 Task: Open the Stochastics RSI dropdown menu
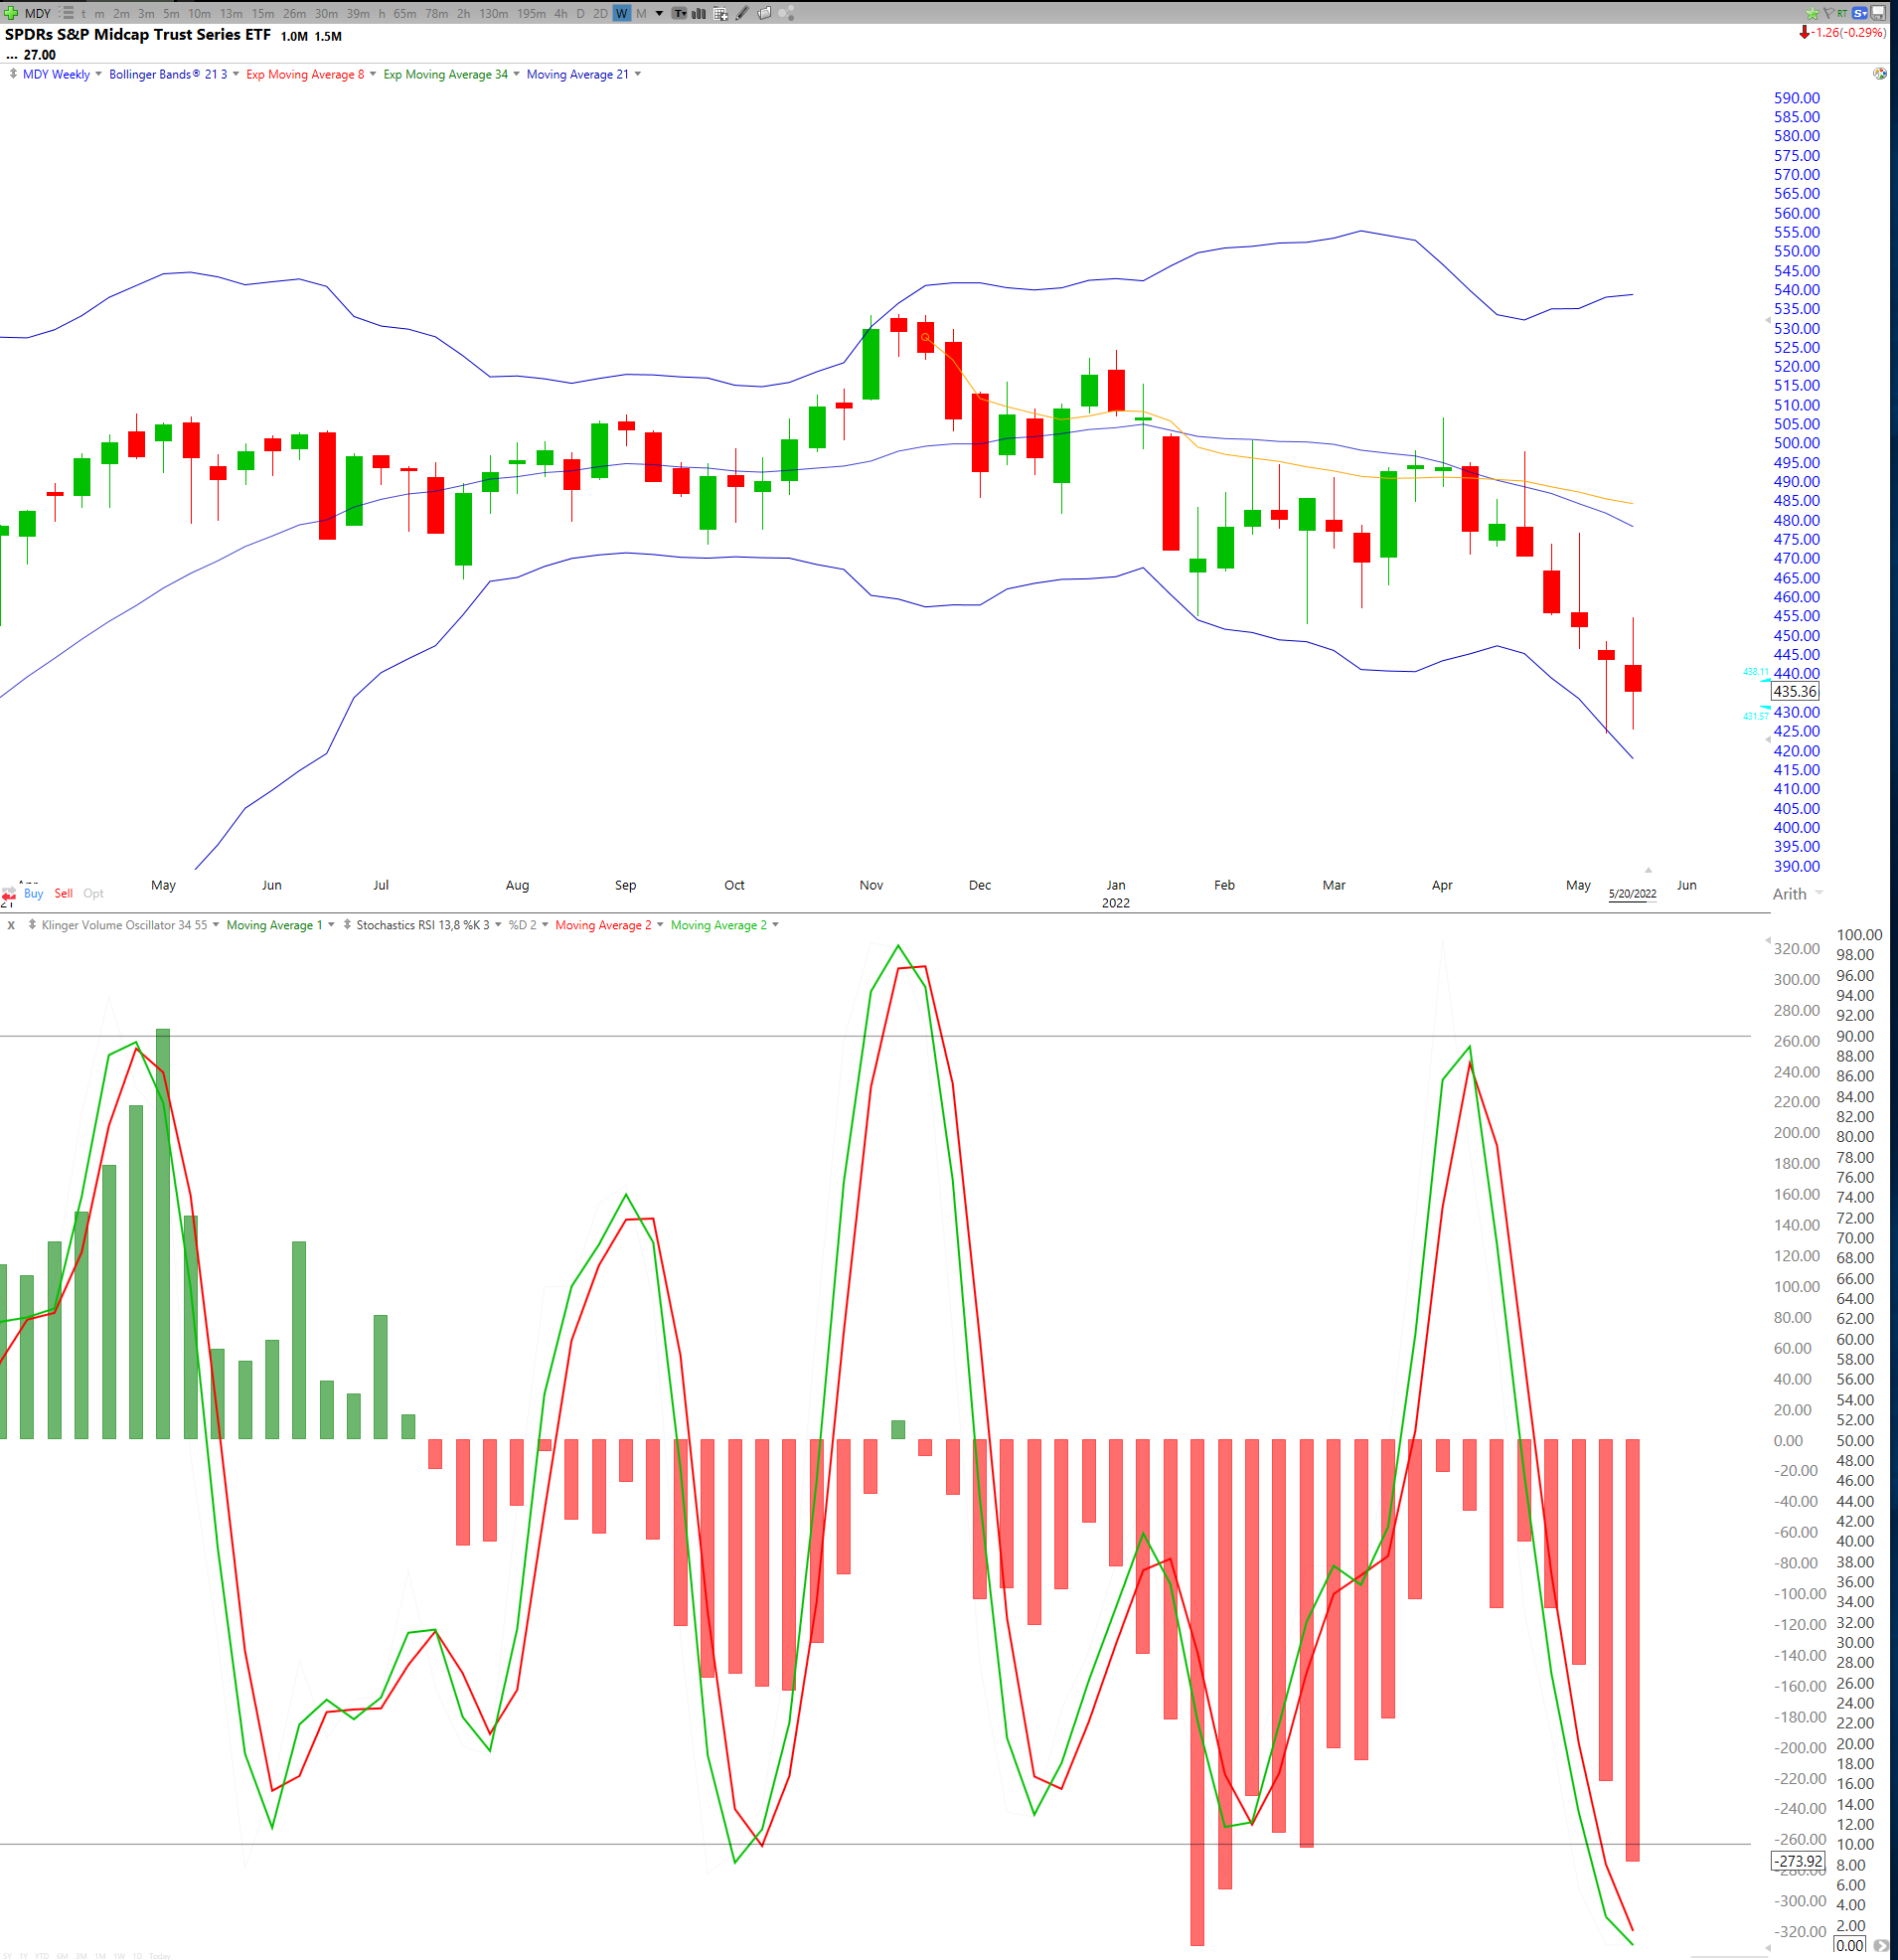click(498, 925)
